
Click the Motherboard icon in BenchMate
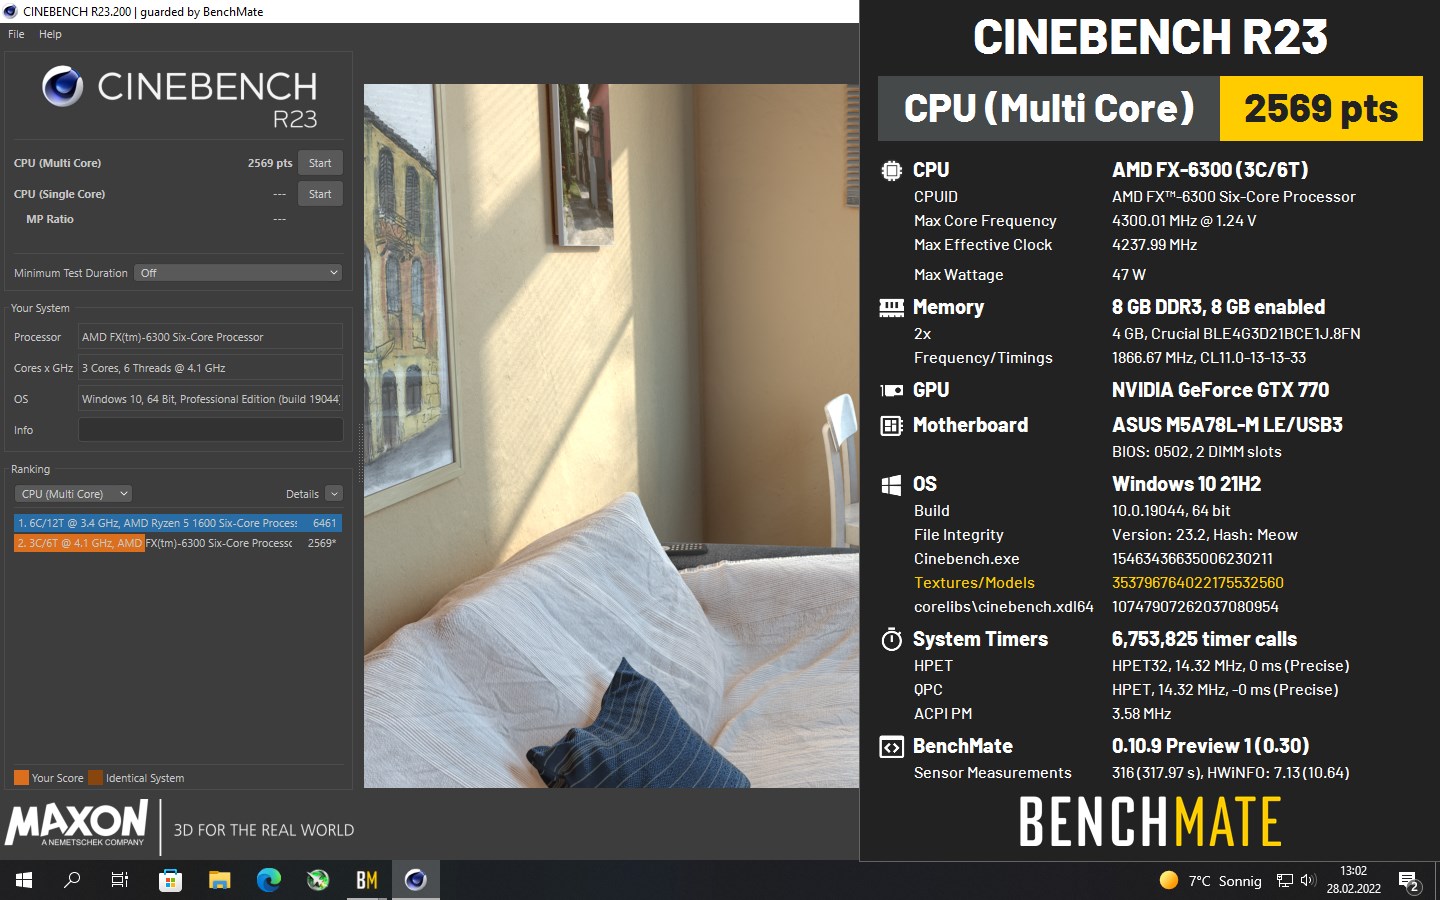891,426
